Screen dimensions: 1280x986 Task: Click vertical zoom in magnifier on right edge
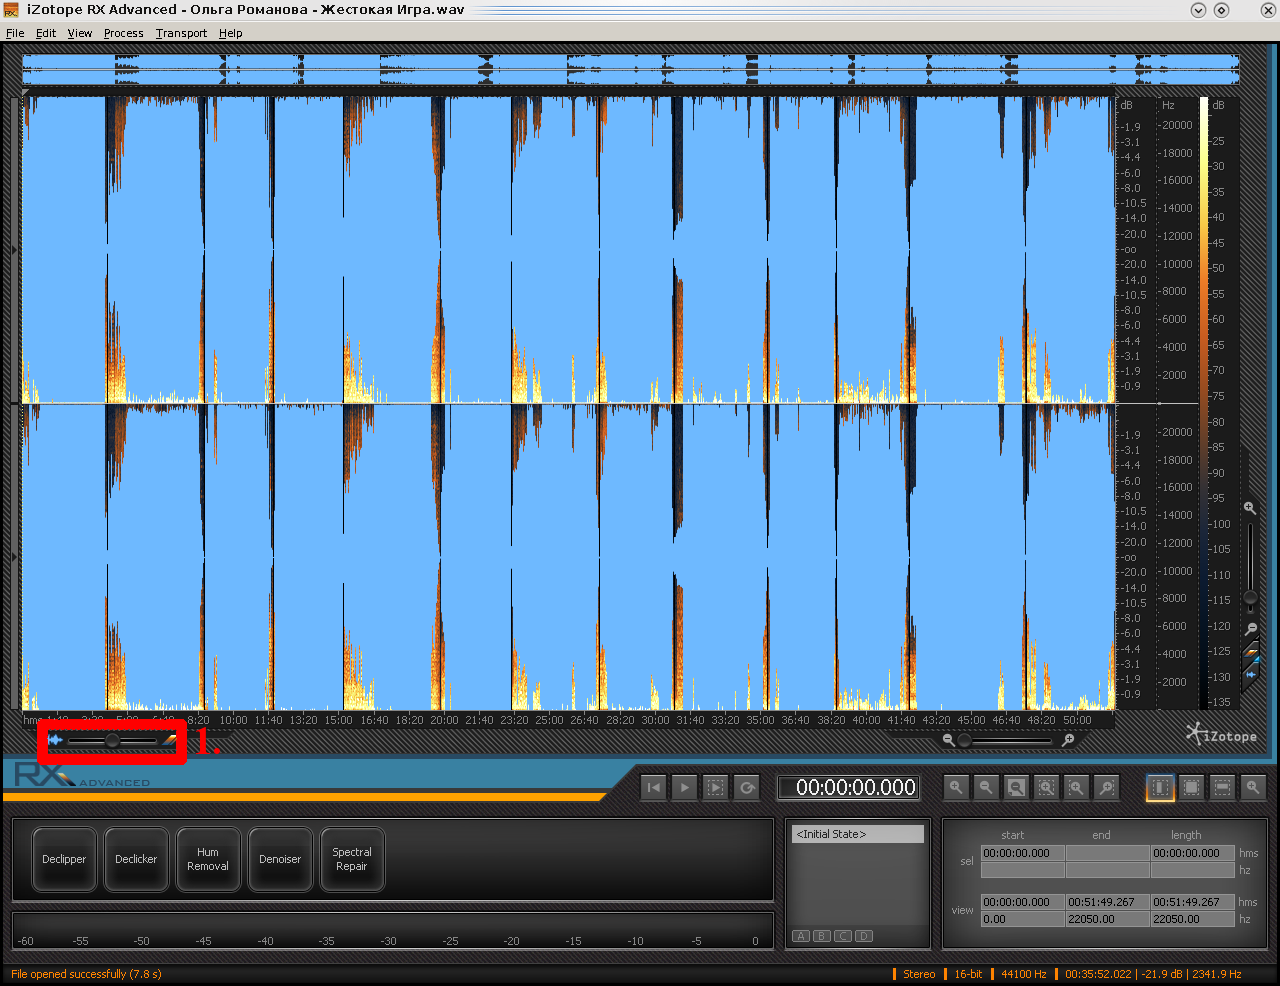click(x=1250, y=508)
